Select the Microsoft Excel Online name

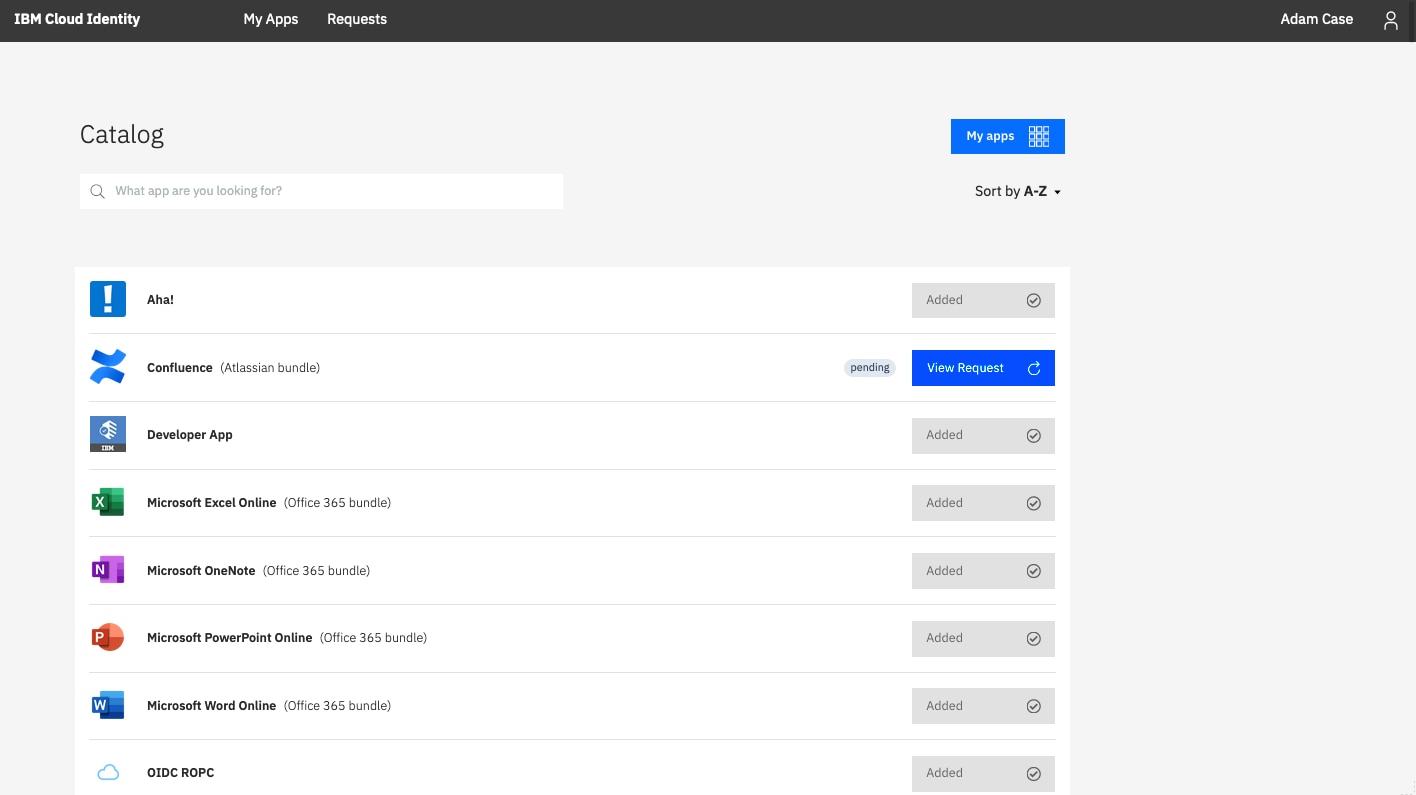click(212, 503)
